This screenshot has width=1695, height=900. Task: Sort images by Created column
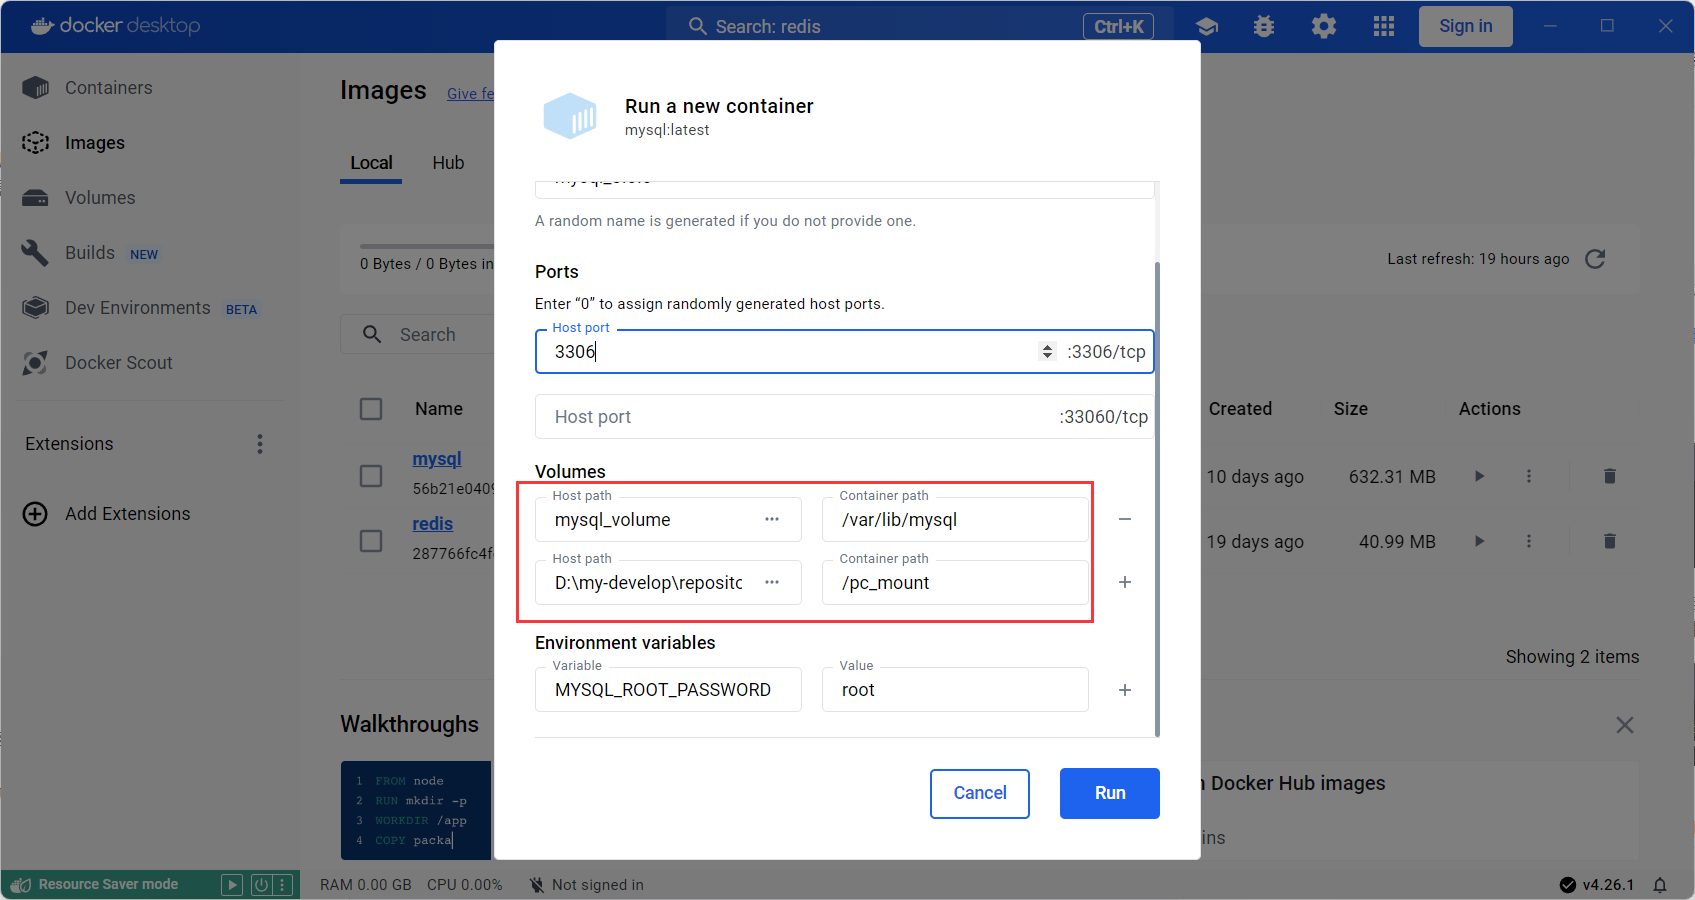pos(1240,409)
